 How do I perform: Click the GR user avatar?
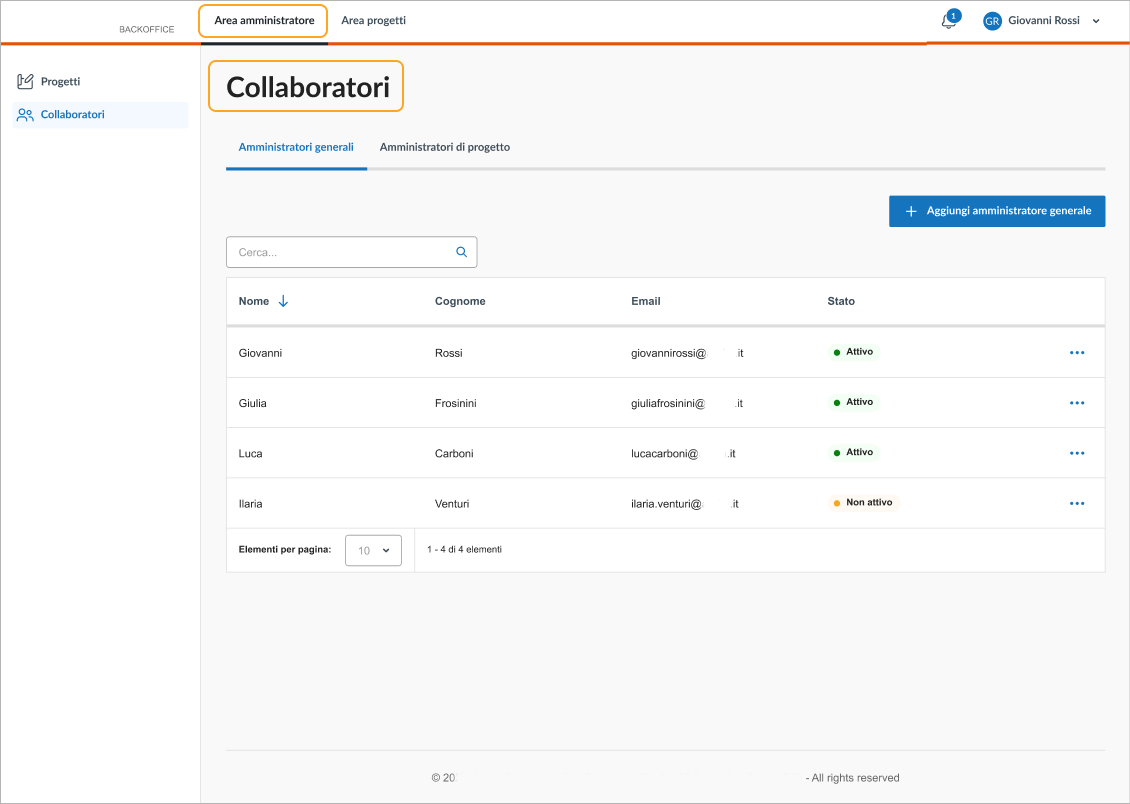pyautogui.click(x=992, y=21)
